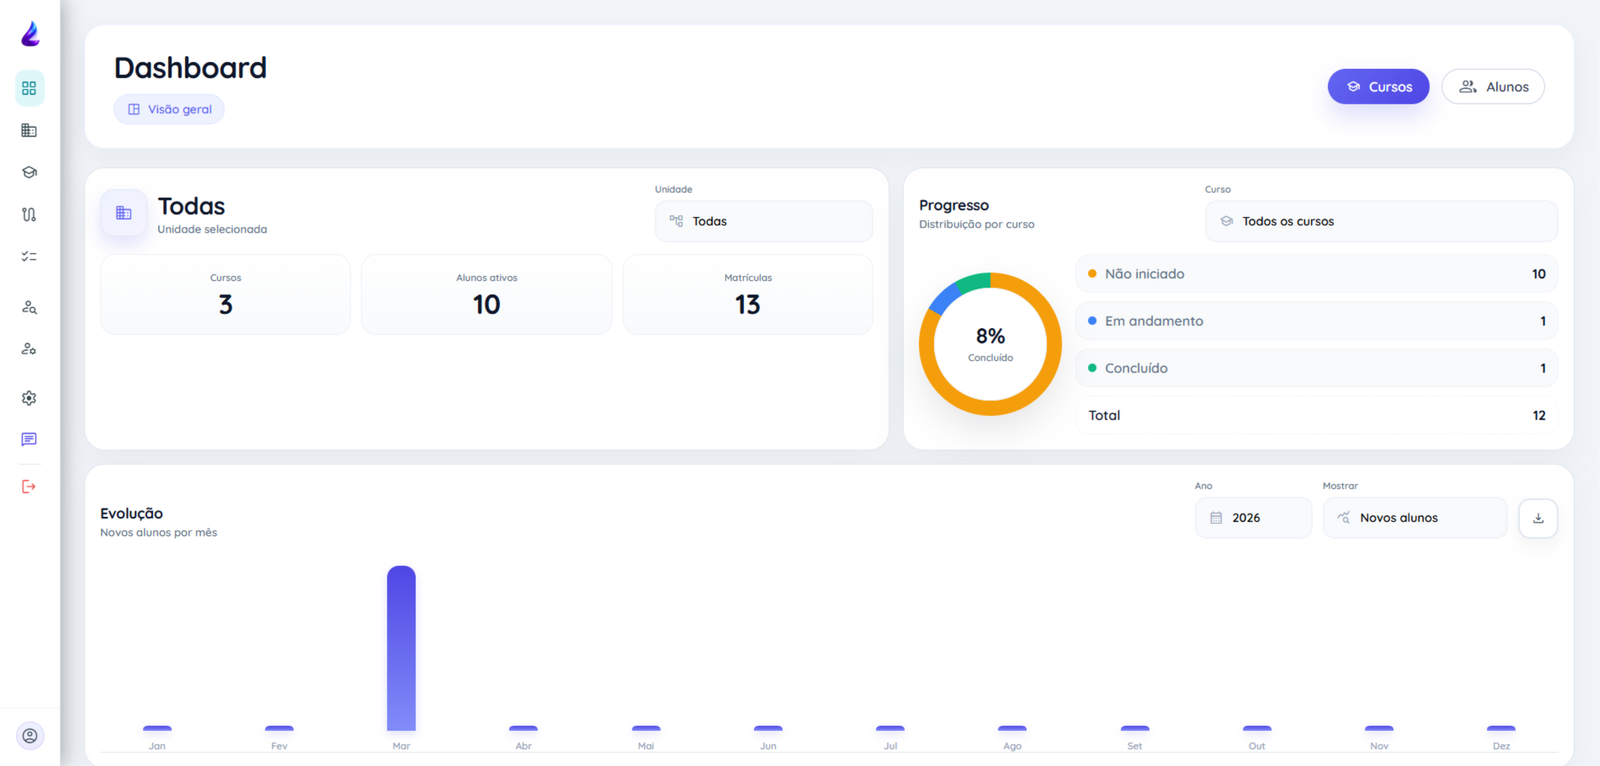Click the Dashboard page title
The height and width of the screenshot is (766, 1600).
[x=190, y=67]
